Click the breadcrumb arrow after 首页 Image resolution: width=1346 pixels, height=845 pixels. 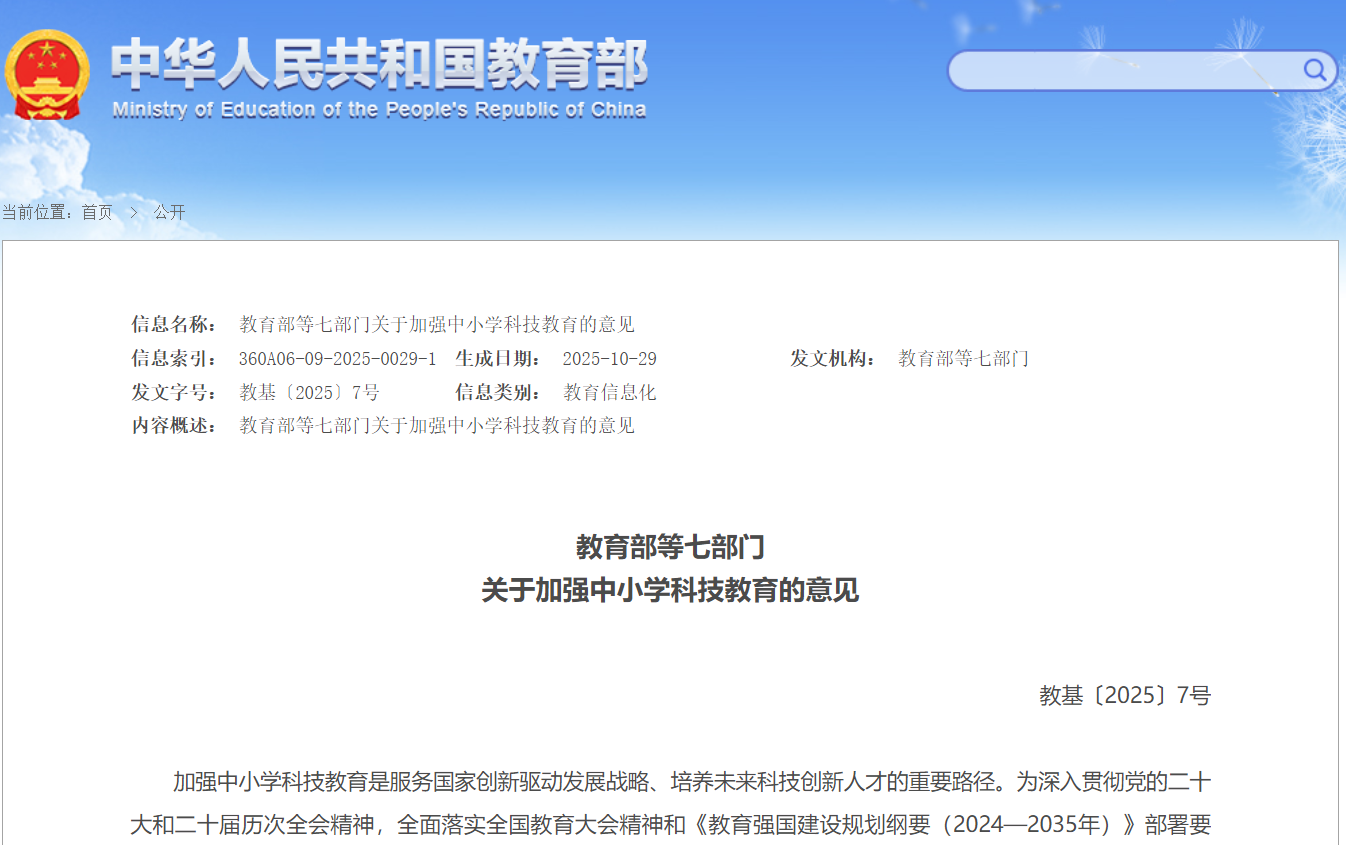pos(133,212)
